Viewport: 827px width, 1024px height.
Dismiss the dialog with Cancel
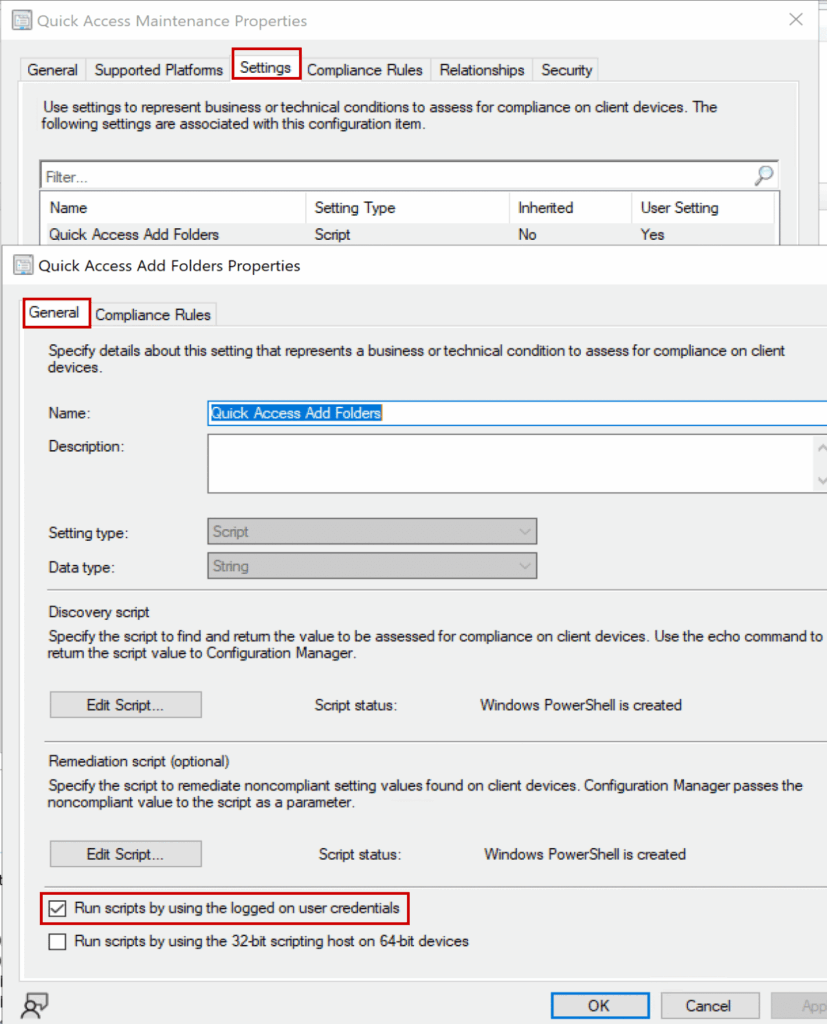pos(710,1006)
